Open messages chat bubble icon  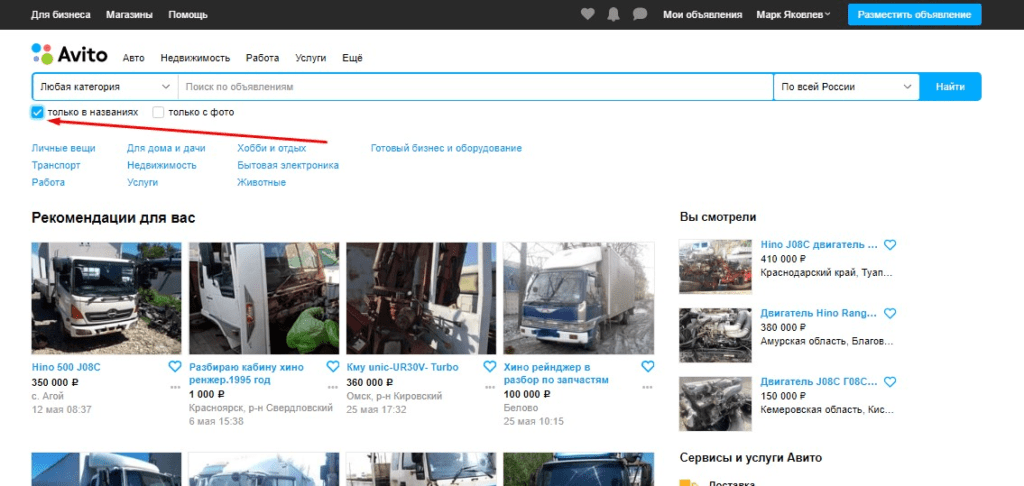coord(640,14)
